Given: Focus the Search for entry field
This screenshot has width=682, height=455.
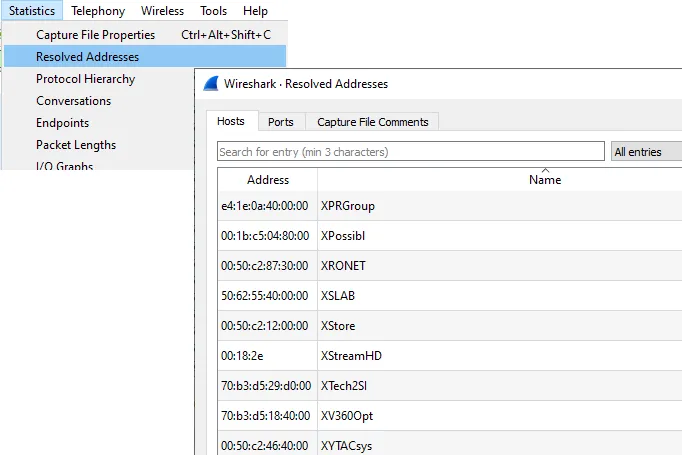Looking at the screenshot, I should [x=411, y=151].
